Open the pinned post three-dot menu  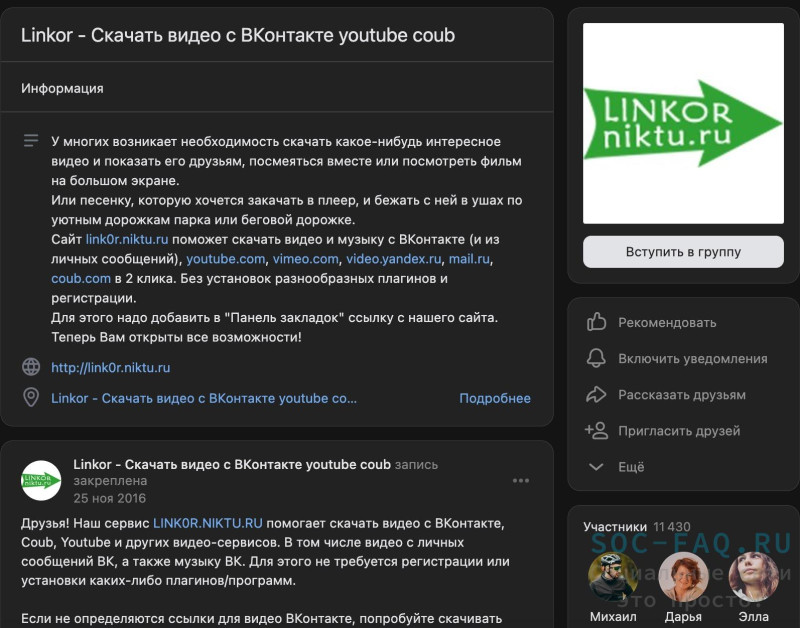coord(521,481)
